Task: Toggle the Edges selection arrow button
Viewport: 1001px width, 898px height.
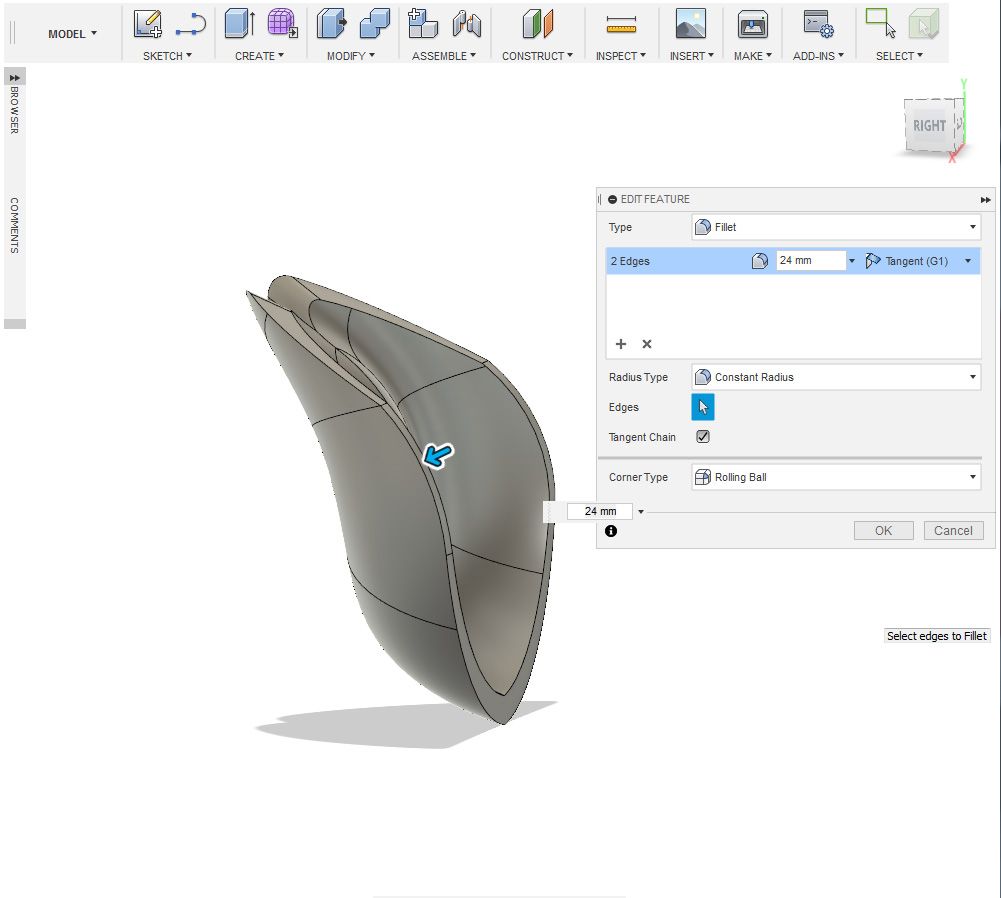Action: tap(703, 407)
